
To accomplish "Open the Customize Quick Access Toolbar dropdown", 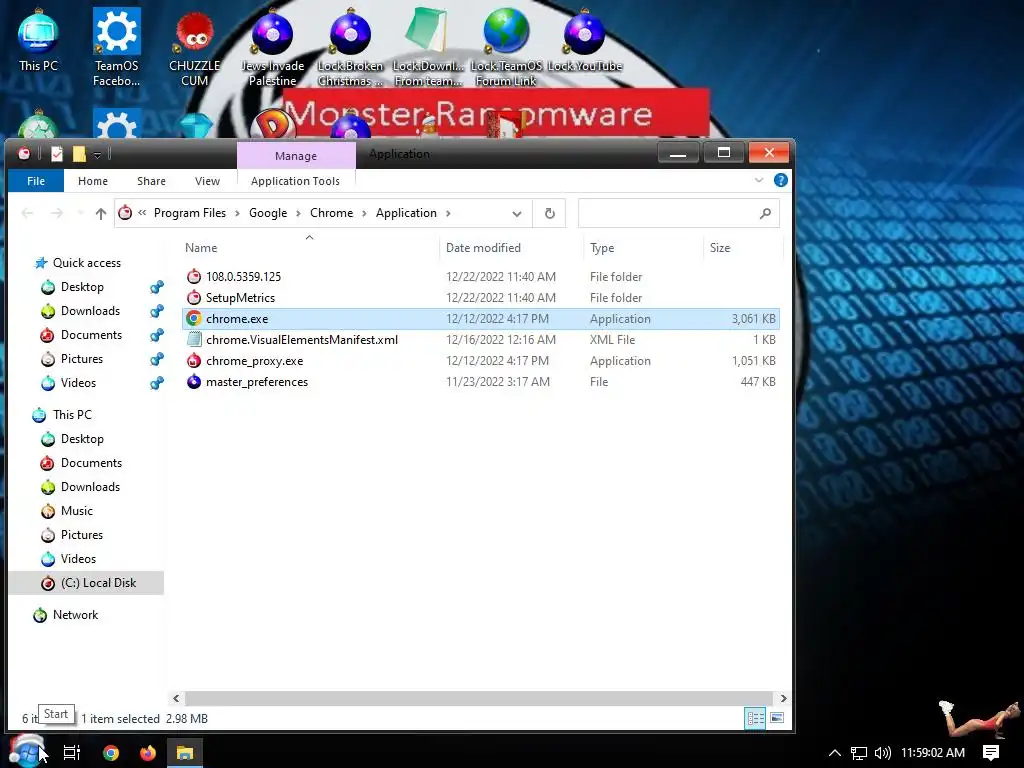I will click(x=97, y=155).
